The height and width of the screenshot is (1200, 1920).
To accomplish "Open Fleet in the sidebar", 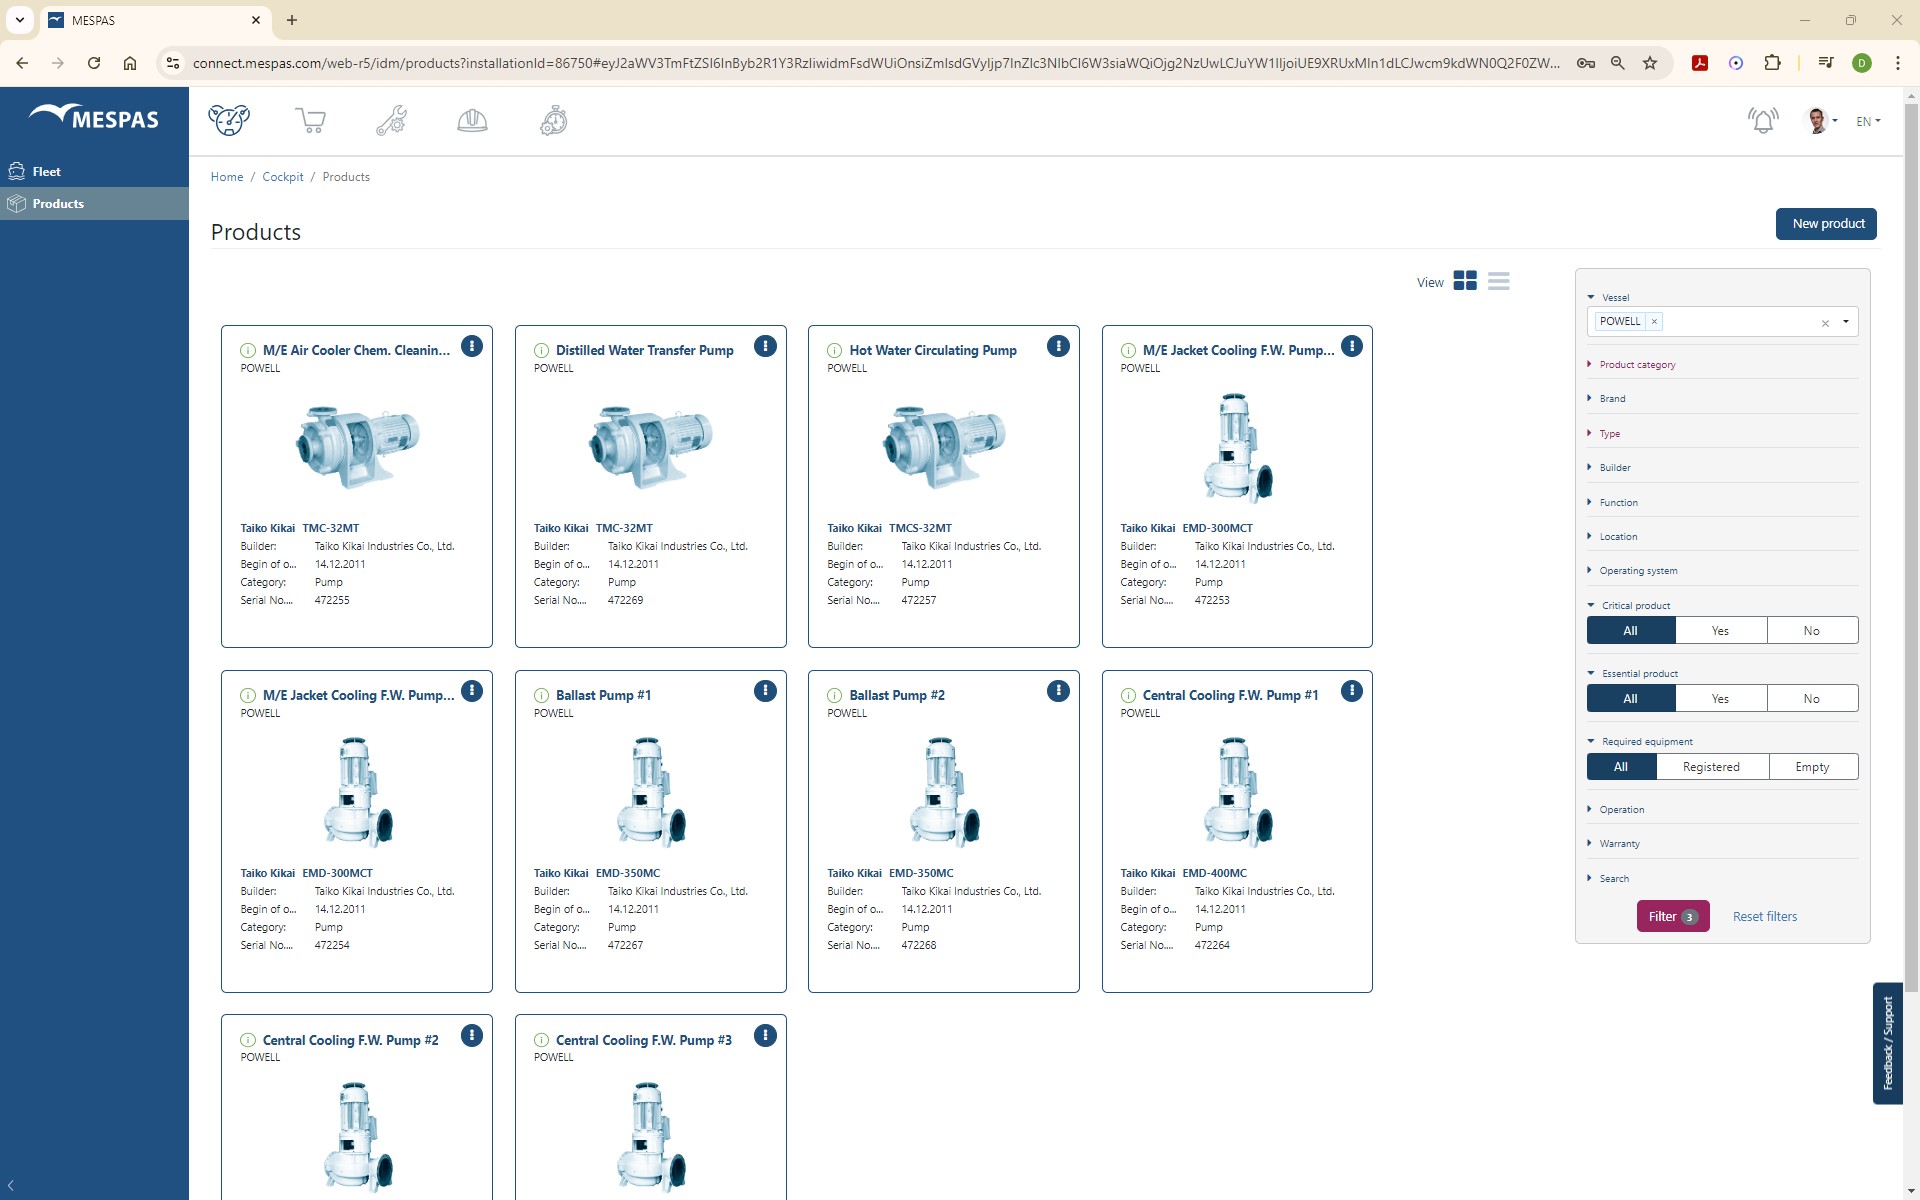I will (x=94, y=172).
